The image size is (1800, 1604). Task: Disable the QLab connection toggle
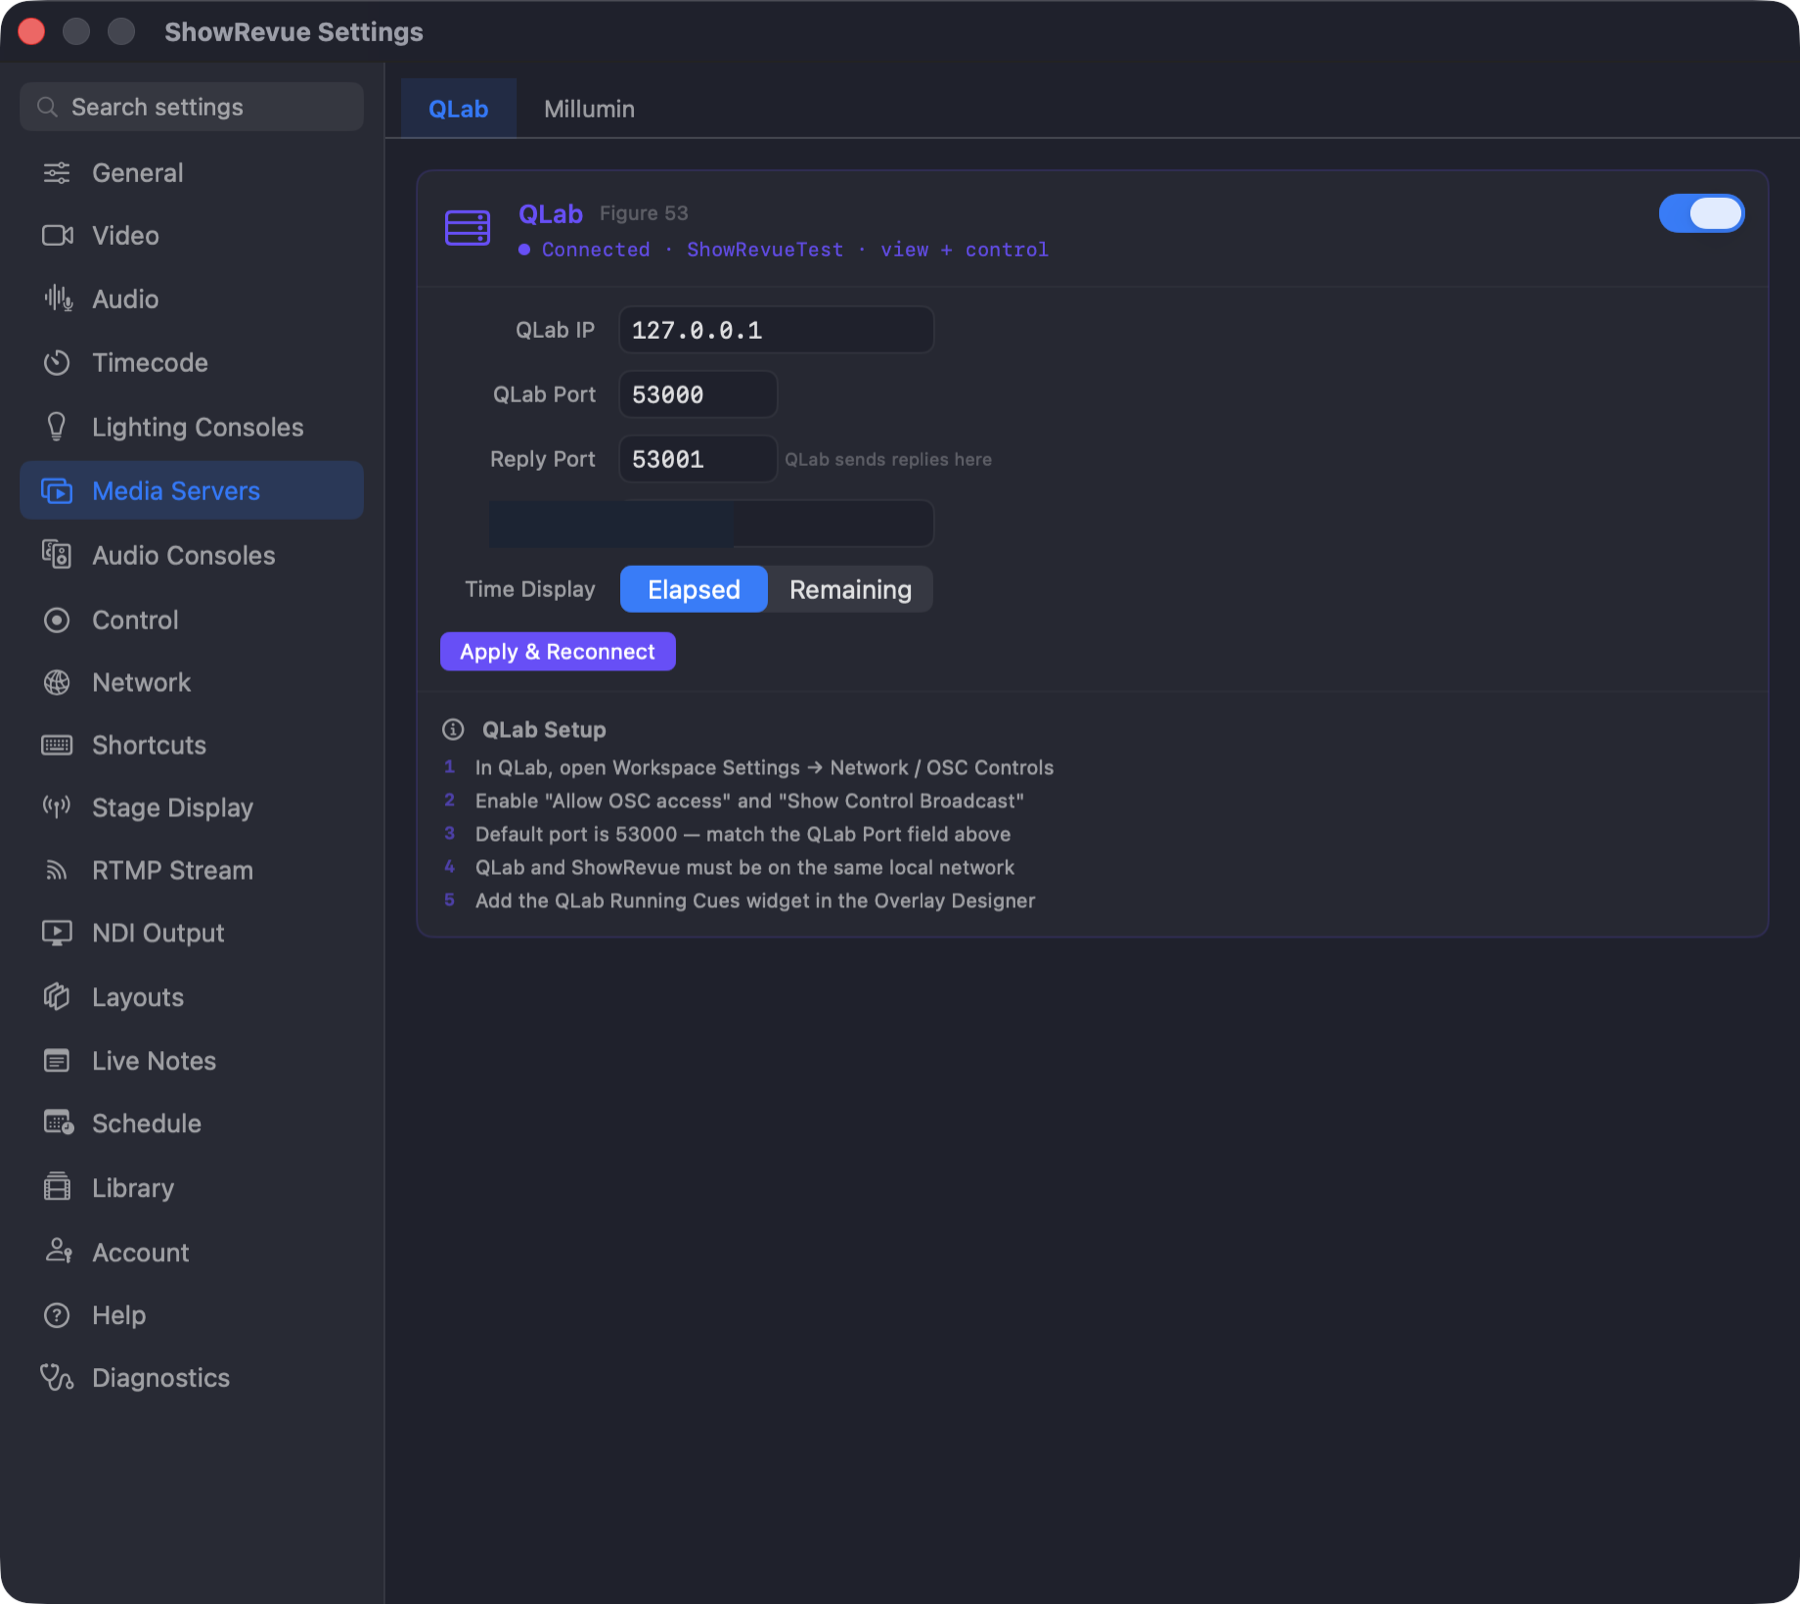1701,214
